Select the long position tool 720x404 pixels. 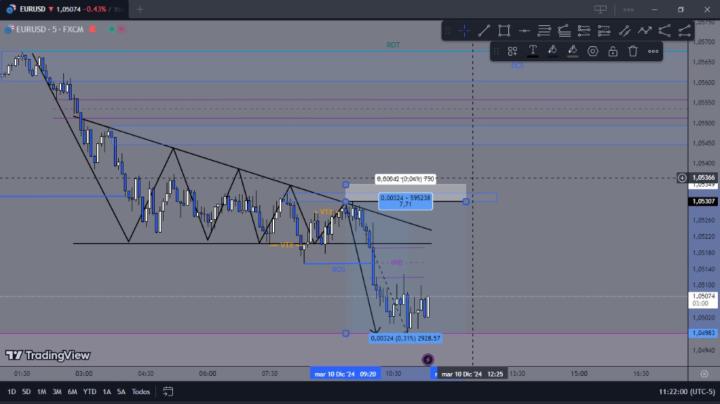coord(584,31)
